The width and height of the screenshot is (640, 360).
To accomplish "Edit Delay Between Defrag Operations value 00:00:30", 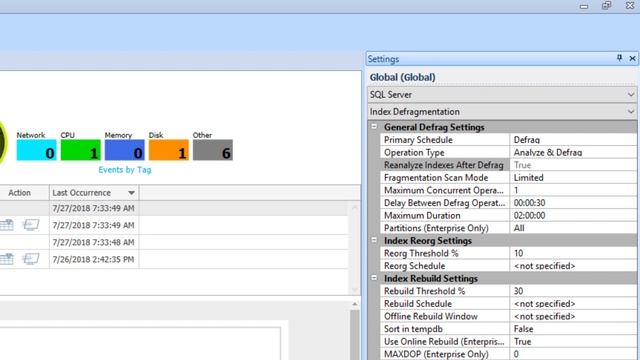I will tap(573, 203).
